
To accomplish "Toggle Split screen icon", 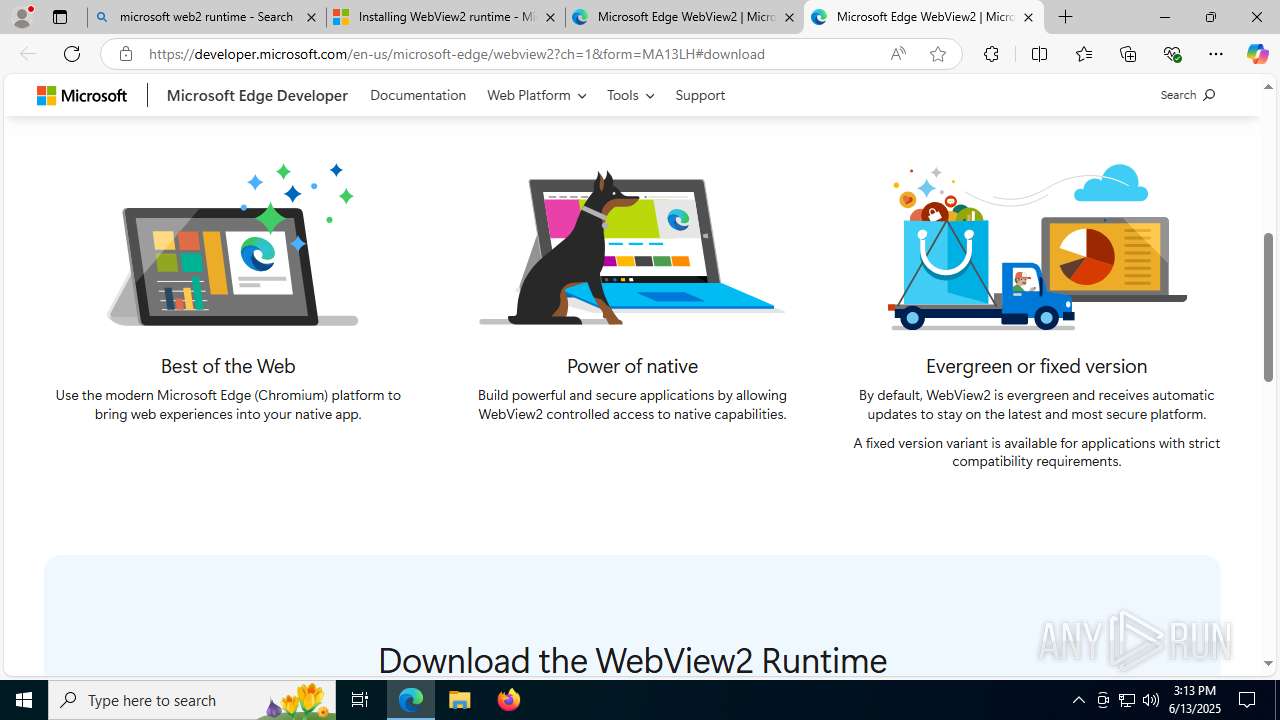I will click(x=1039, y=54).
